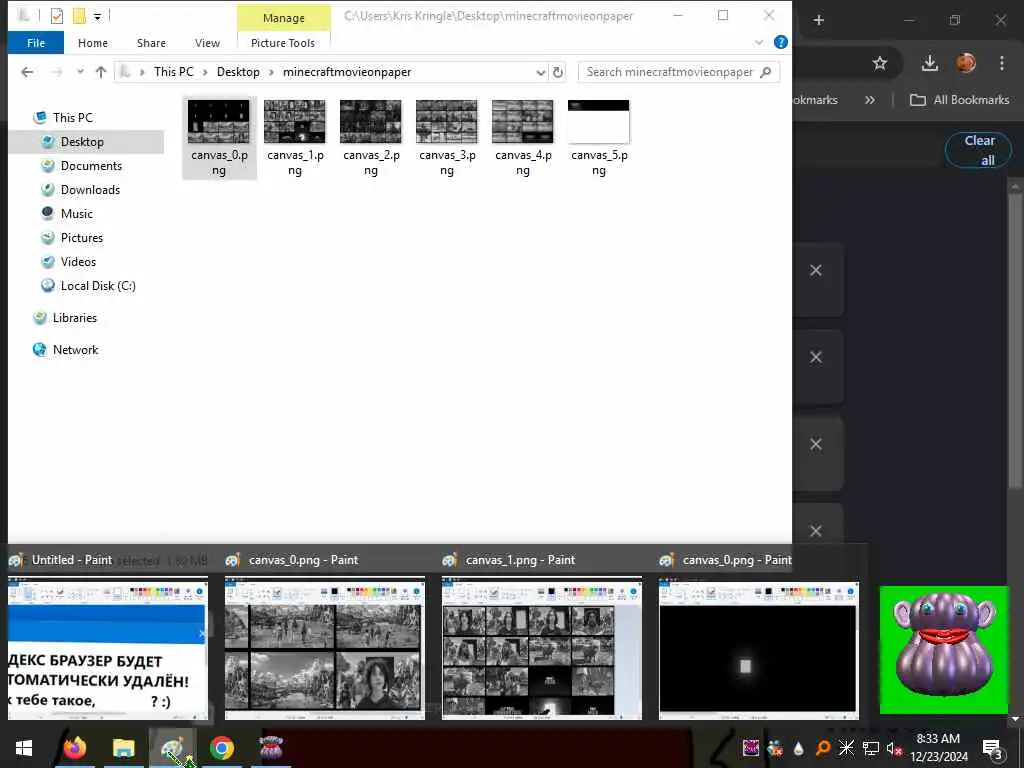
Task: Expand the address bar history dropdown
Action: click(540, 72)
